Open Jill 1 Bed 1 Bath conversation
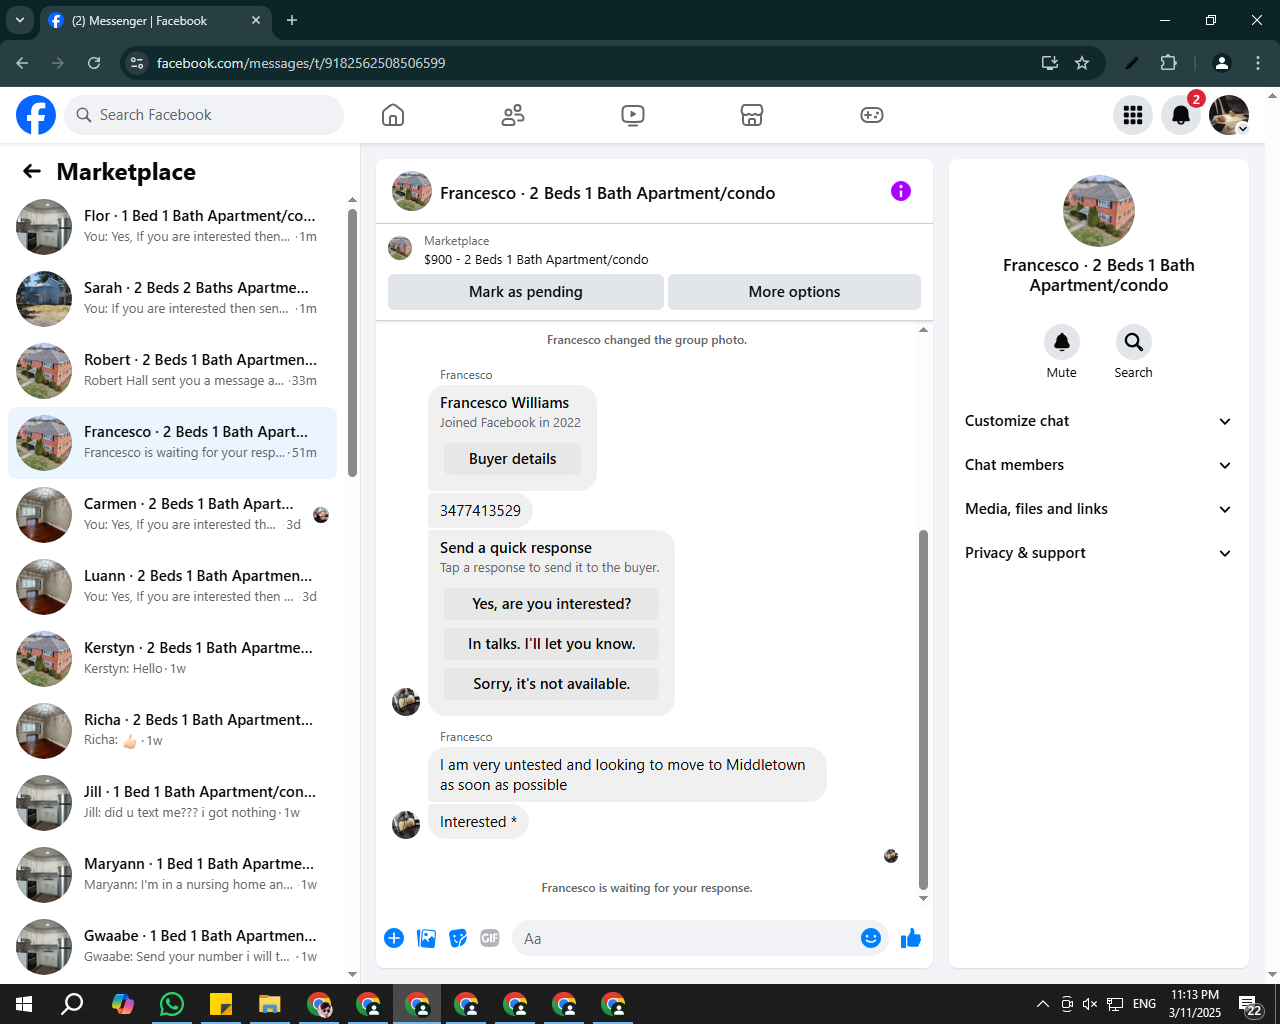This screenshot has width=1280, height=1024. pos(172,803)
